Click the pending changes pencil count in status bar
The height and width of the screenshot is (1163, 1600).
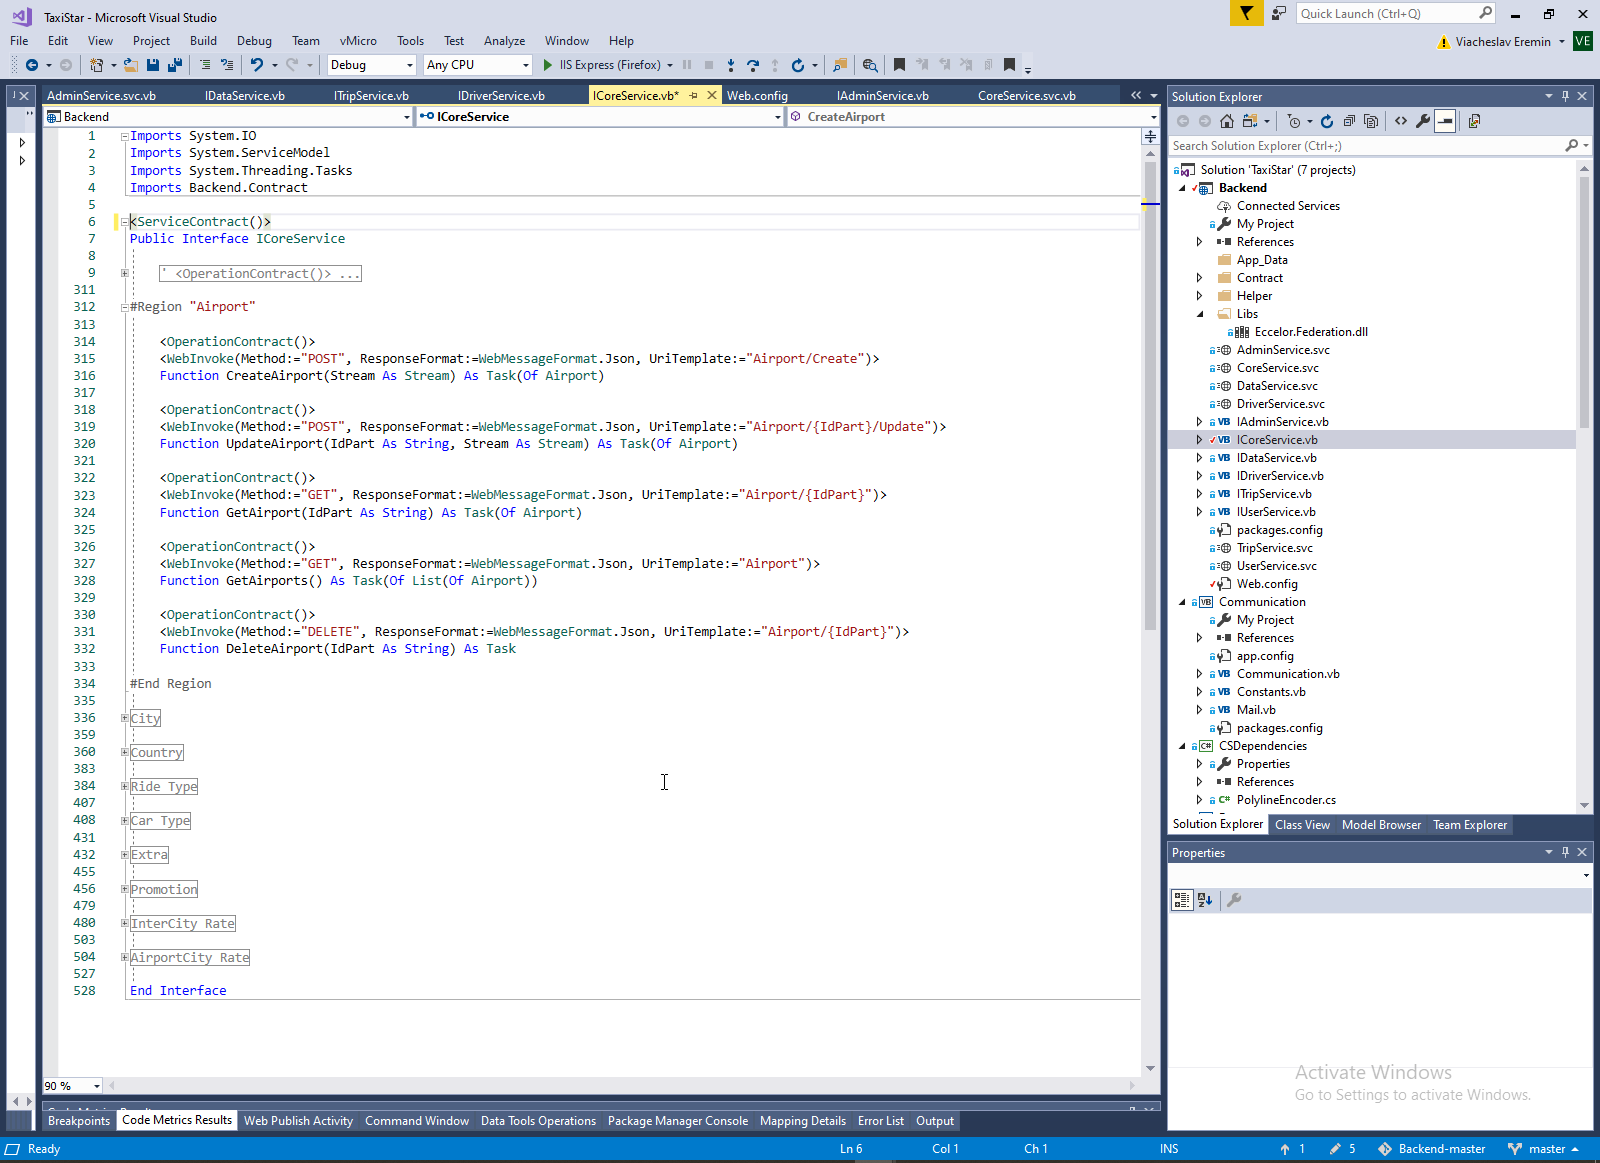click(x=1342, y=1149)
